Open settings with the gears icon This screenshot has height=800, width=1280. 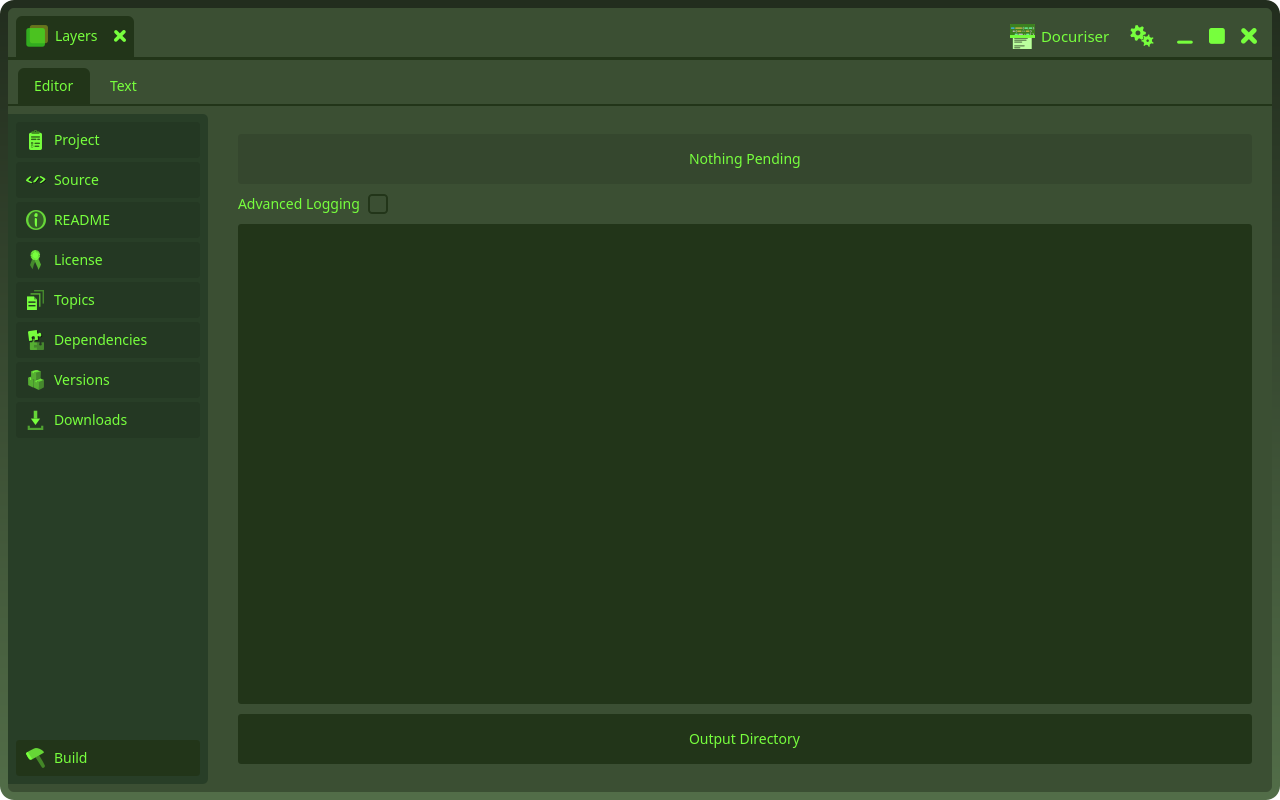pyautogui.click(x=1142, y=36)
